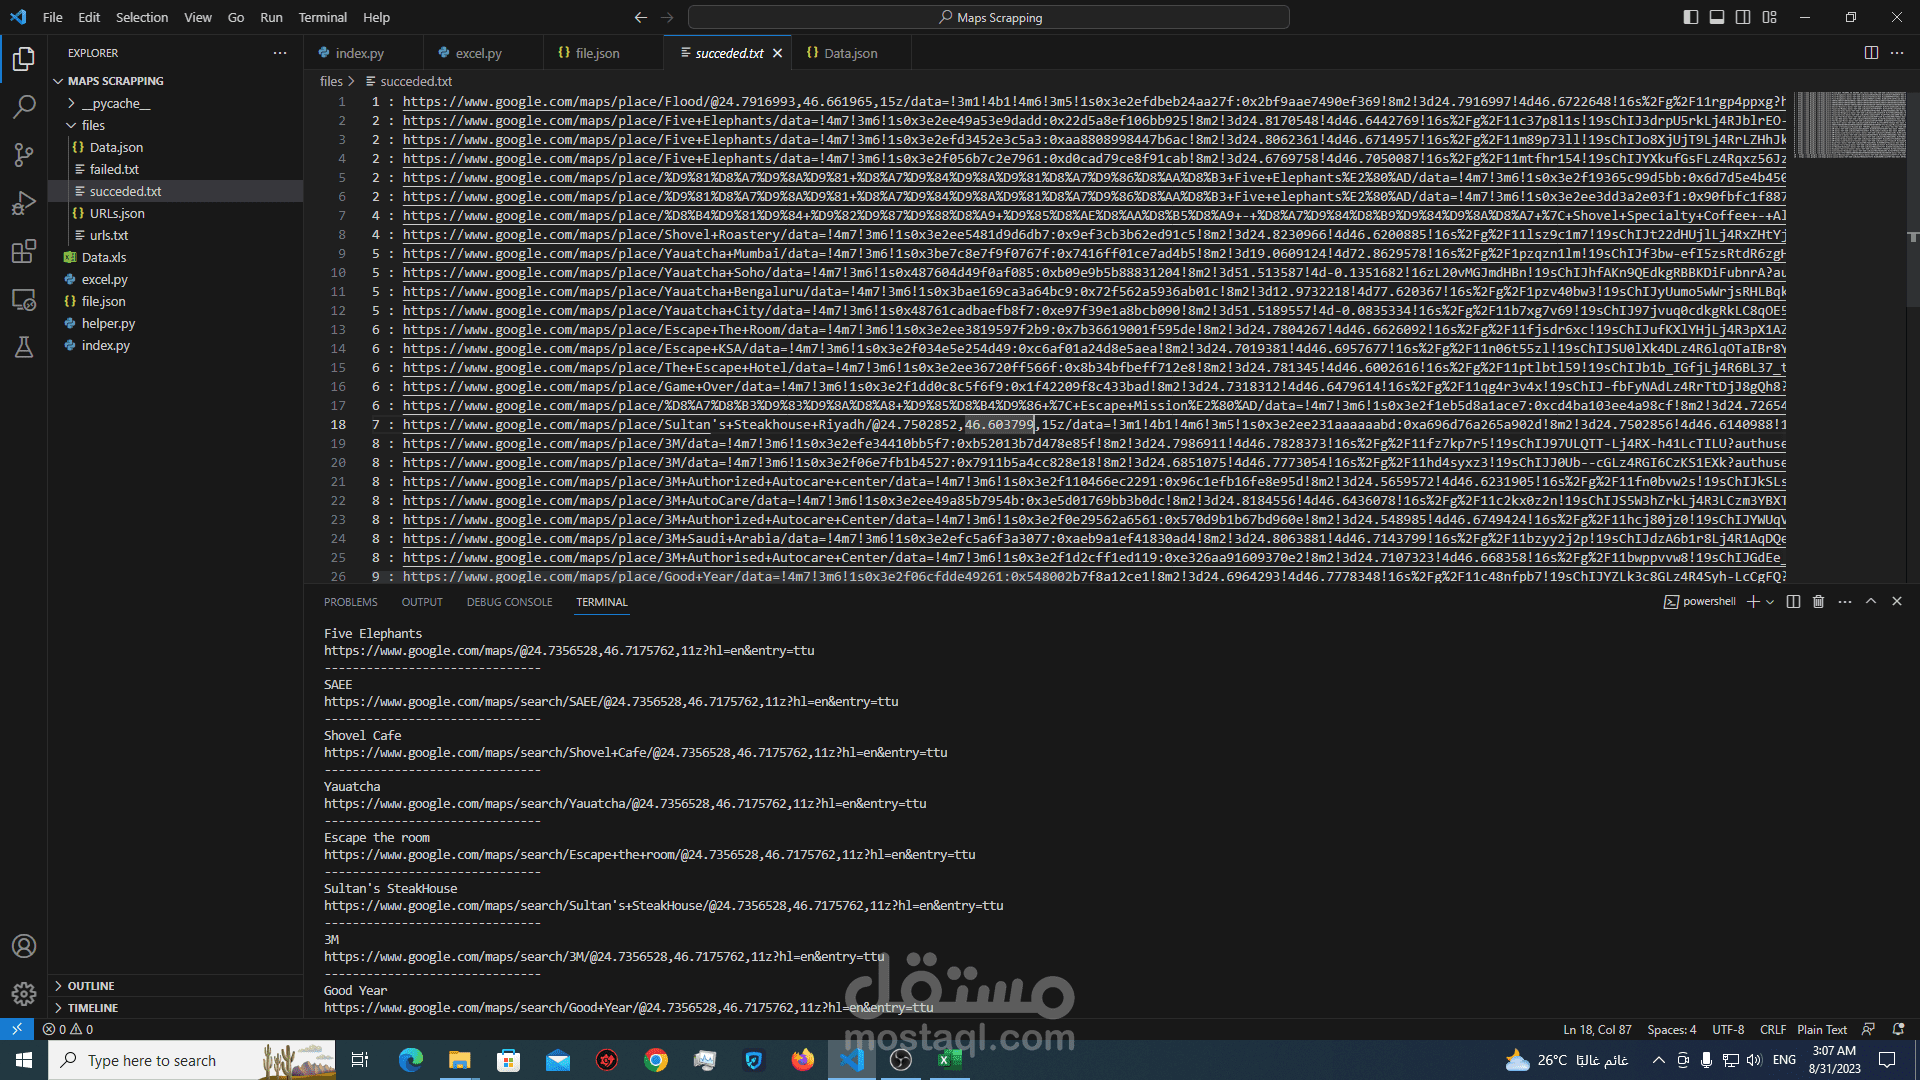Image resolution: width=1920 pixels, height=1080 pixels.
Task: Split the editor to the right
Action: click(x=1871, y=53)
